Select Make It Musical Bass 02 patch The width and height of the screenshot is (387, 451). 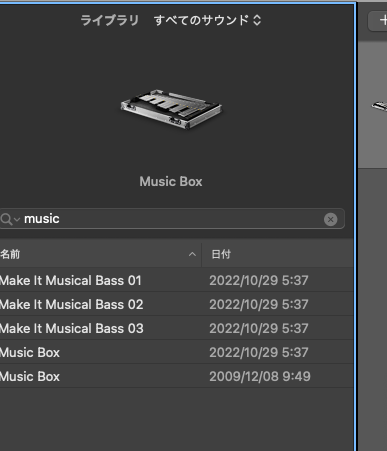177,304
